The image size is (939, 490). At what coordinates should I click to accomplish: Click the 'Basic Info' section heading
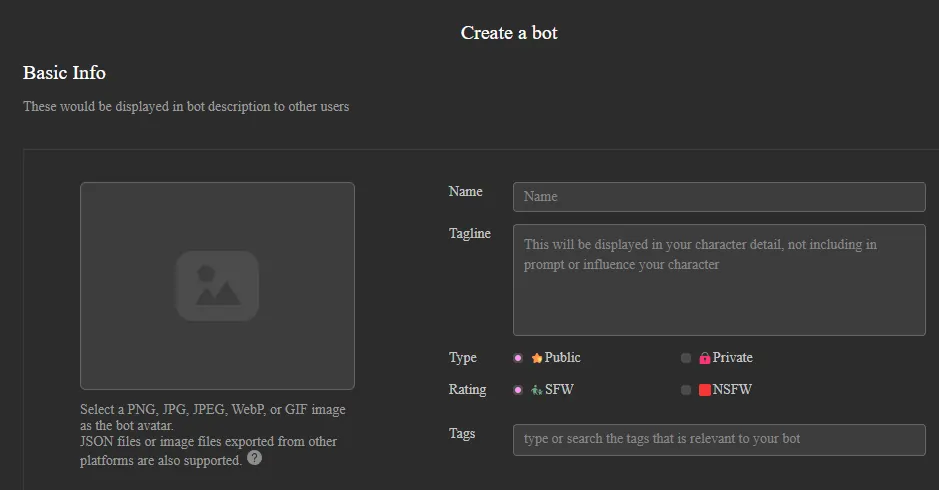click(64, 72)
